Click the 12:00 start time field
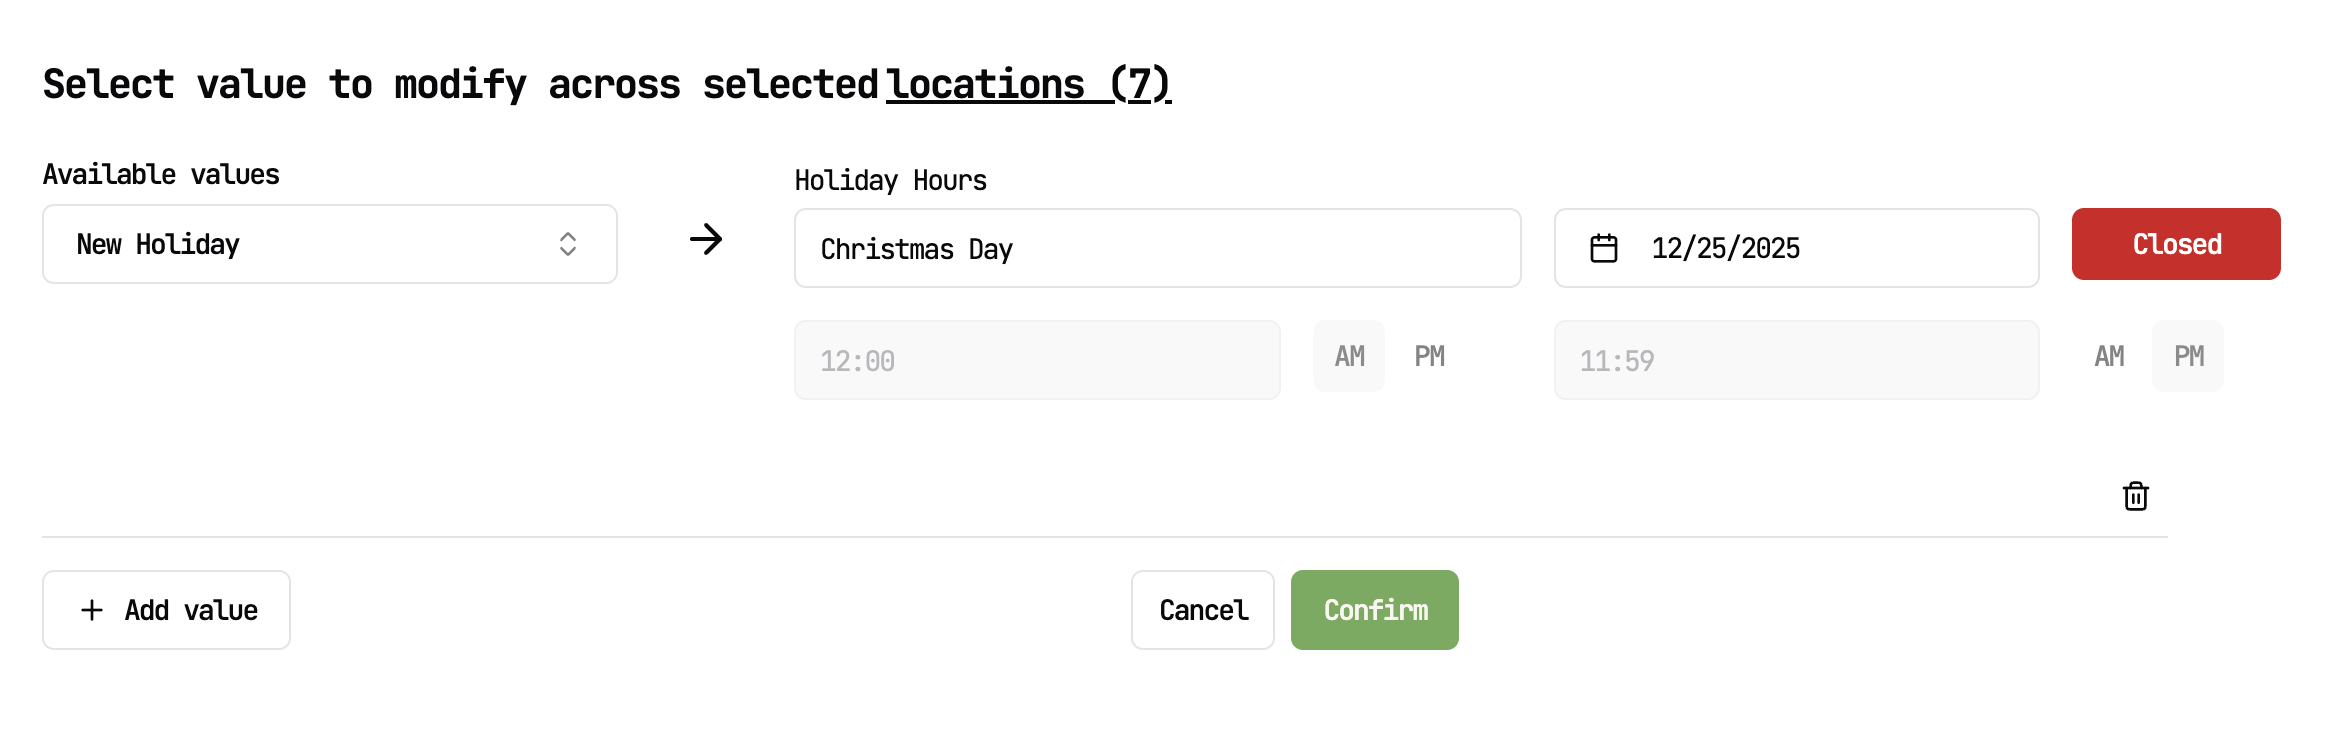Viewport: 2344px width, 742px height. (x=1037, y=360)
